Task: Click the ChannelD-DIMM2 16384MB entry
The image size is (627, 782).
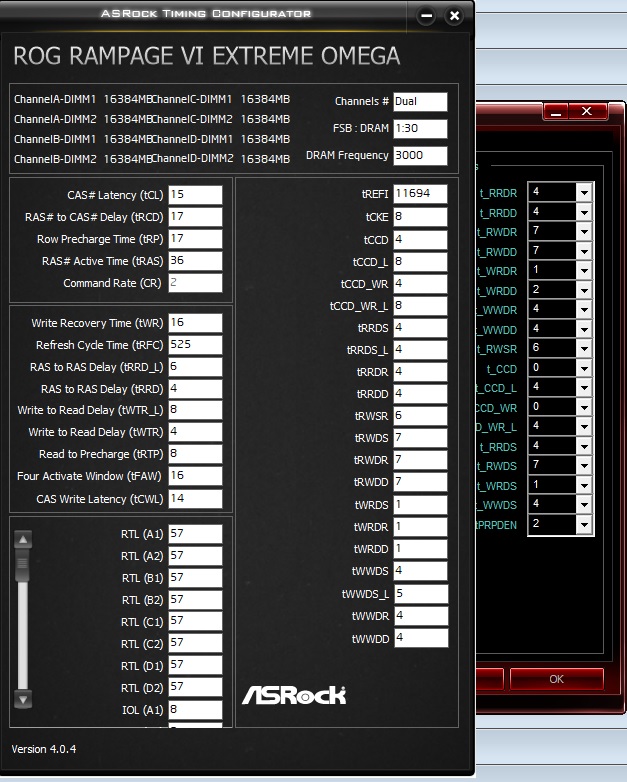Action: [220, 159]
